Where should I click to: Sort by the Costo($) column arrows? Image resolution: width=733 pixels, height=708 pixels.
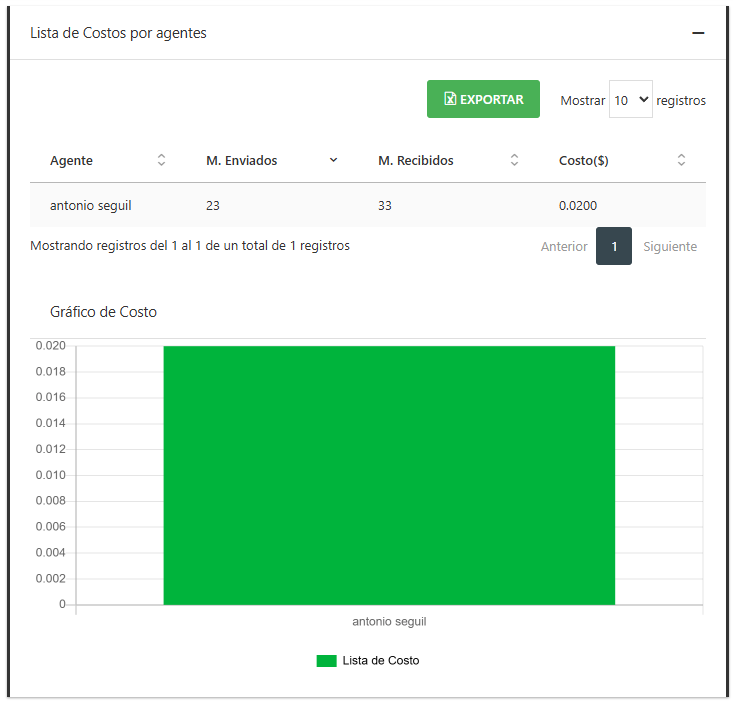point(681,160)
